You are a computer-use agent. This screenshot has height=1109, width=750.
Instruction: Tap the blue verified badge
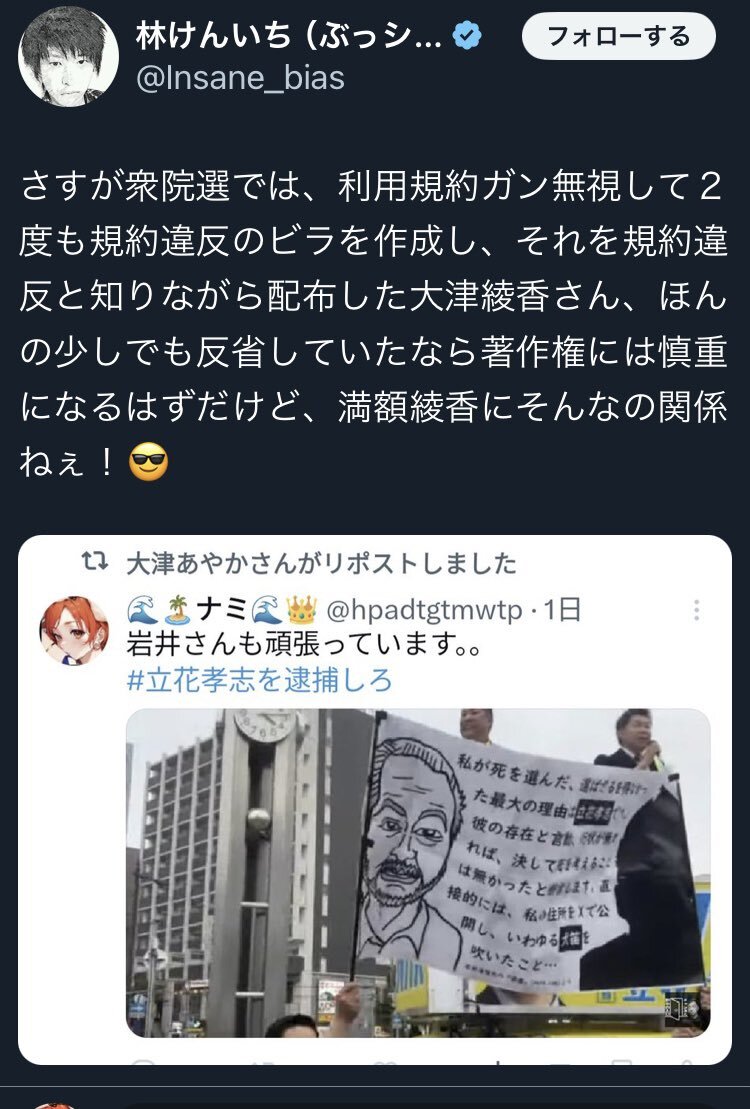click(467, 35)
